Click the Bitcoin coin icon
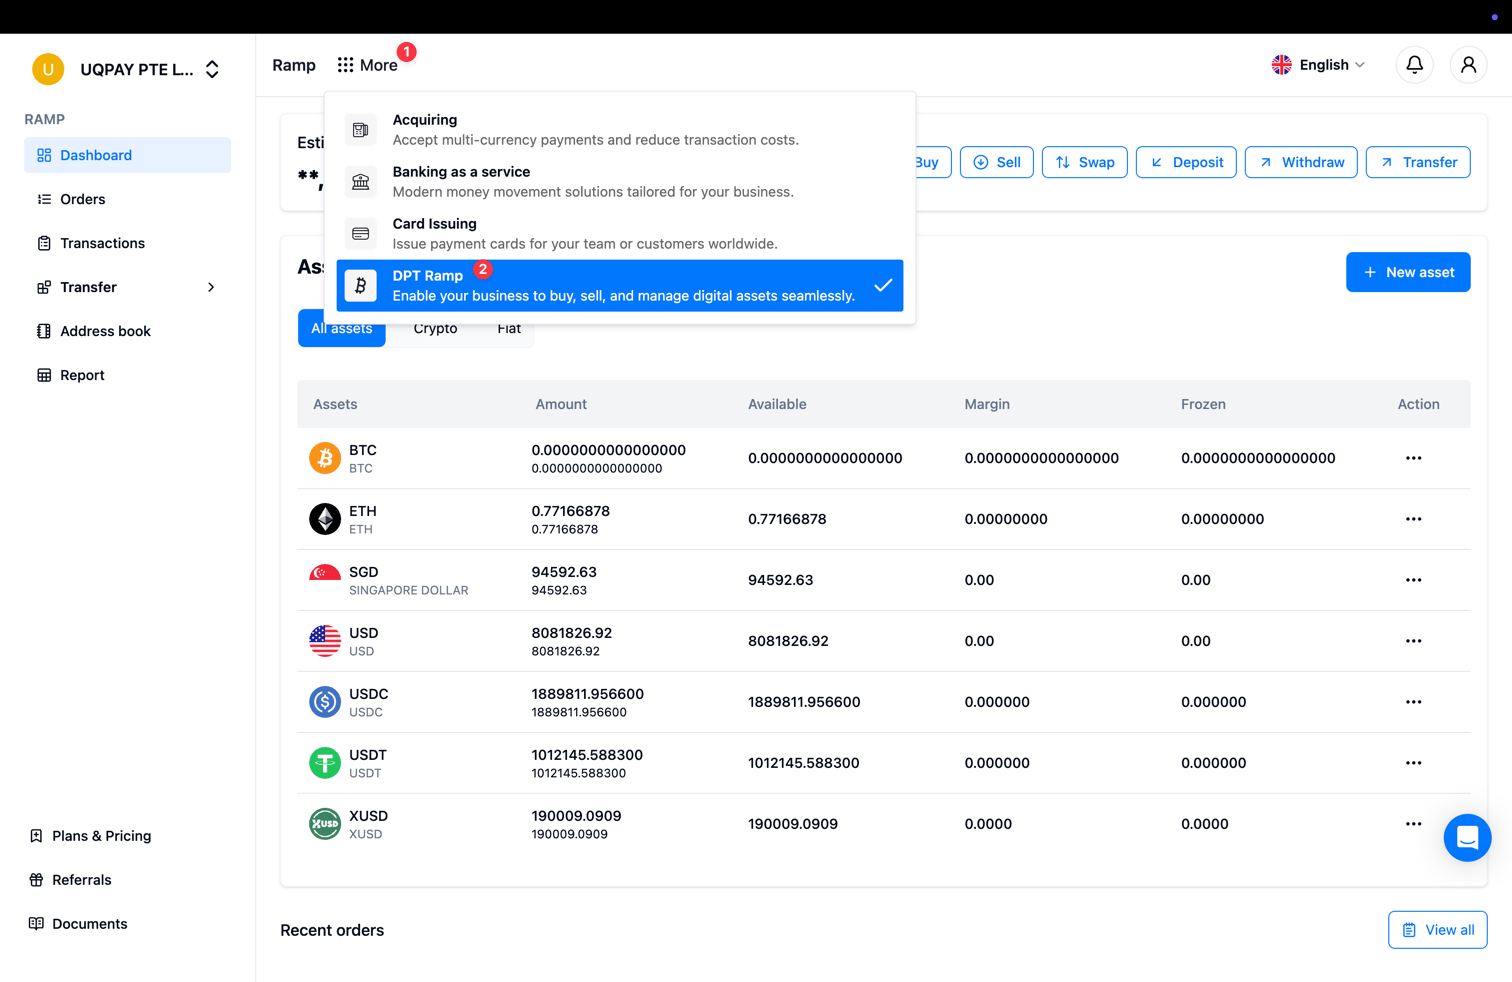Image resolution: width=1512 pixels, height=982 pixels. pyautogui.click(x=325, y=458)
